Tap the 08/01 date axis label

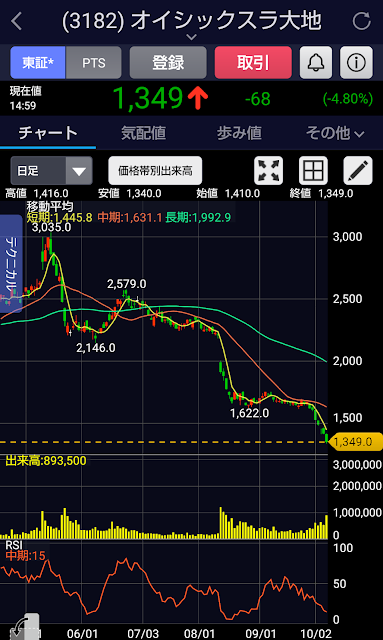pos(199,633)
